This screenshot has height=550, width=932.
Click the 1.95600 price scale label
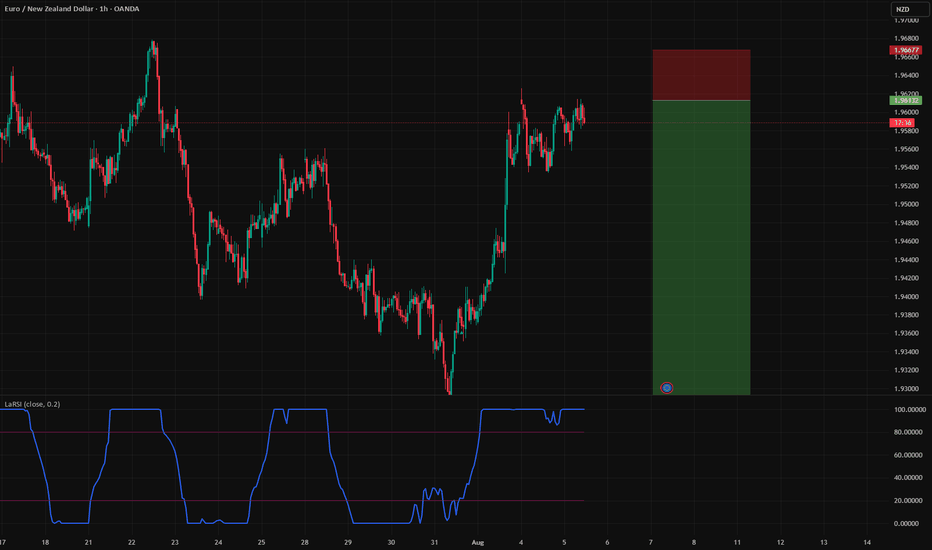point(906,149)
